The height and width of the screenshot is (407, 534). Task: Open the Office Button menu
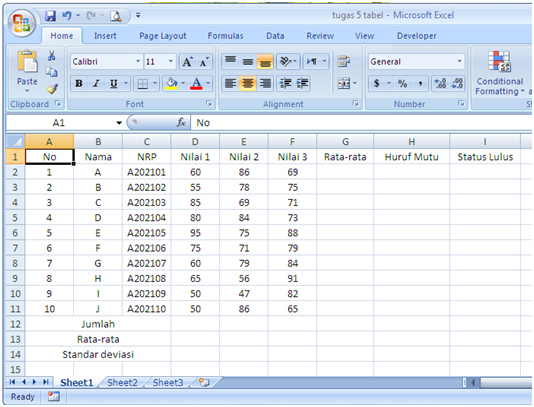pyautogui.click(x=22, y=23)
